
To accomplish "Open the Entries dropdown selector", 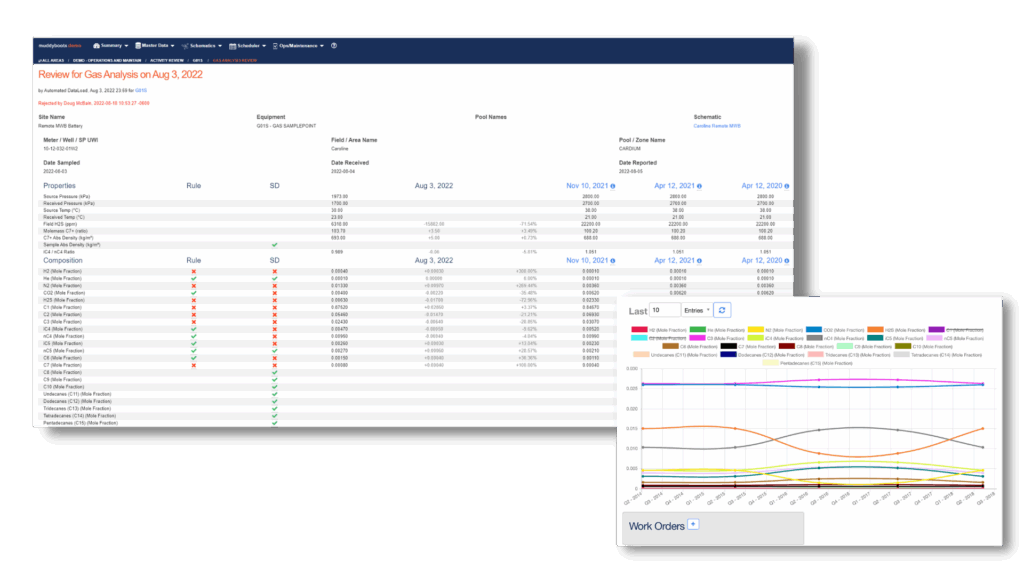I will pos(697,310).
